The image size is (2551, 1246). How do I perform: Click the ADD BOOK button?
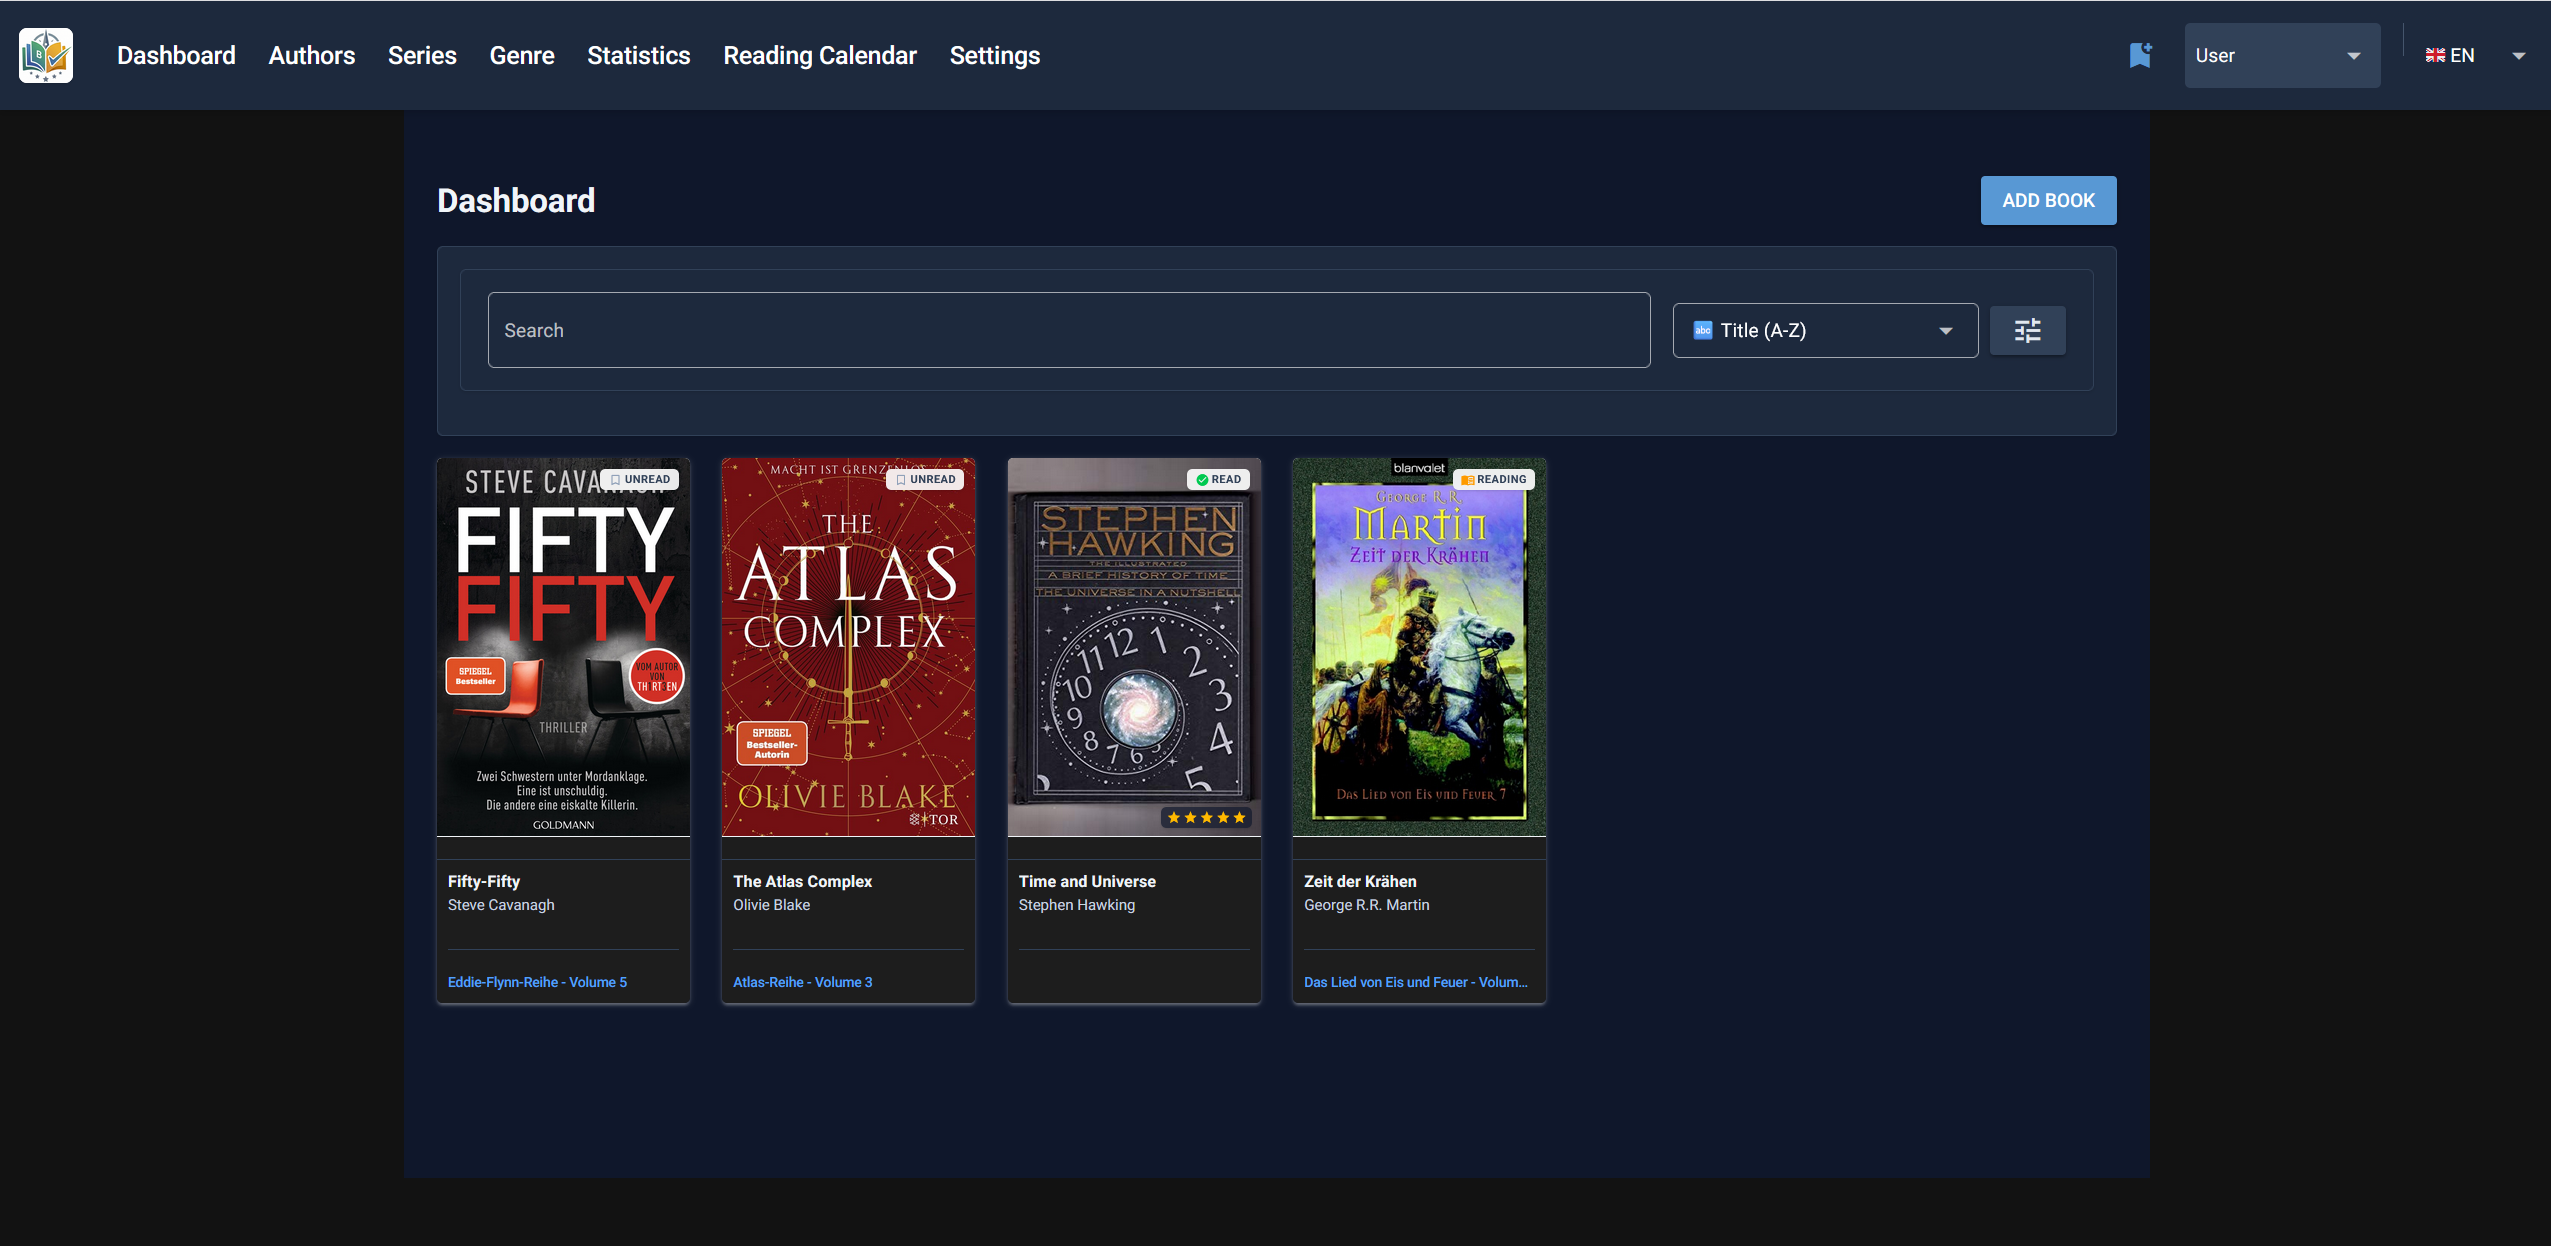coord(2048,200)
